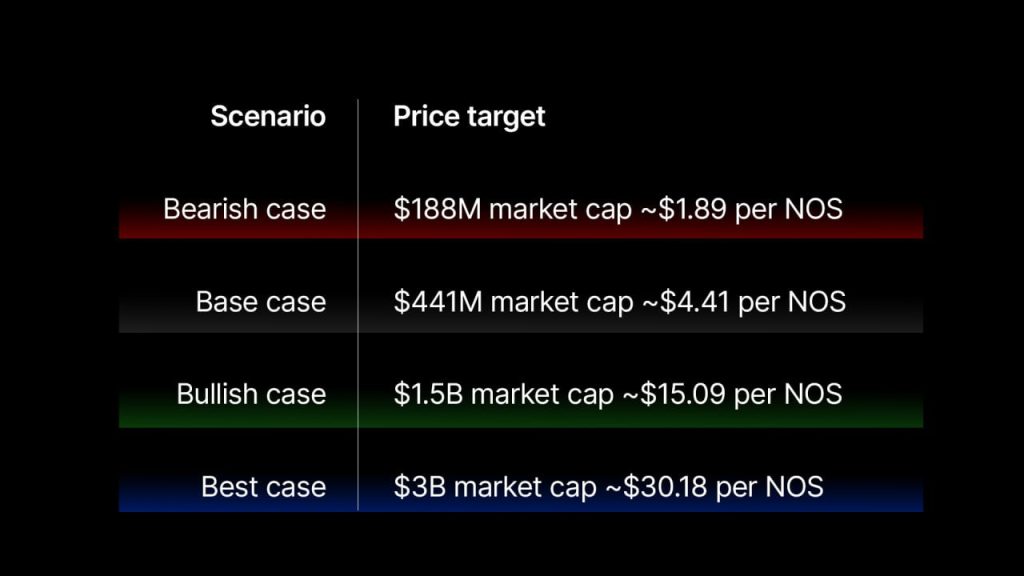The width and height of the screenshot is (1024, 576).
Task: Select the Best case label
Action: 263,486
